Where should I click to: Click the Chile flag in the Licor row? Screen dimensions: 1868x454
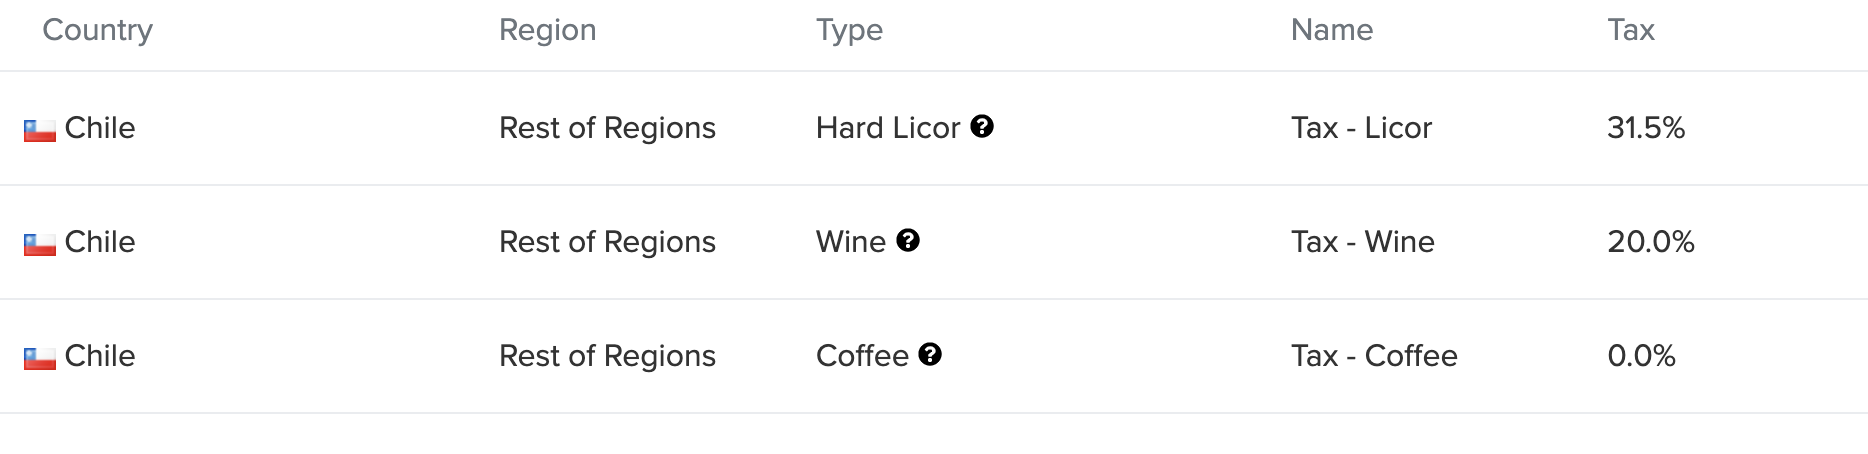coord(40,130)
